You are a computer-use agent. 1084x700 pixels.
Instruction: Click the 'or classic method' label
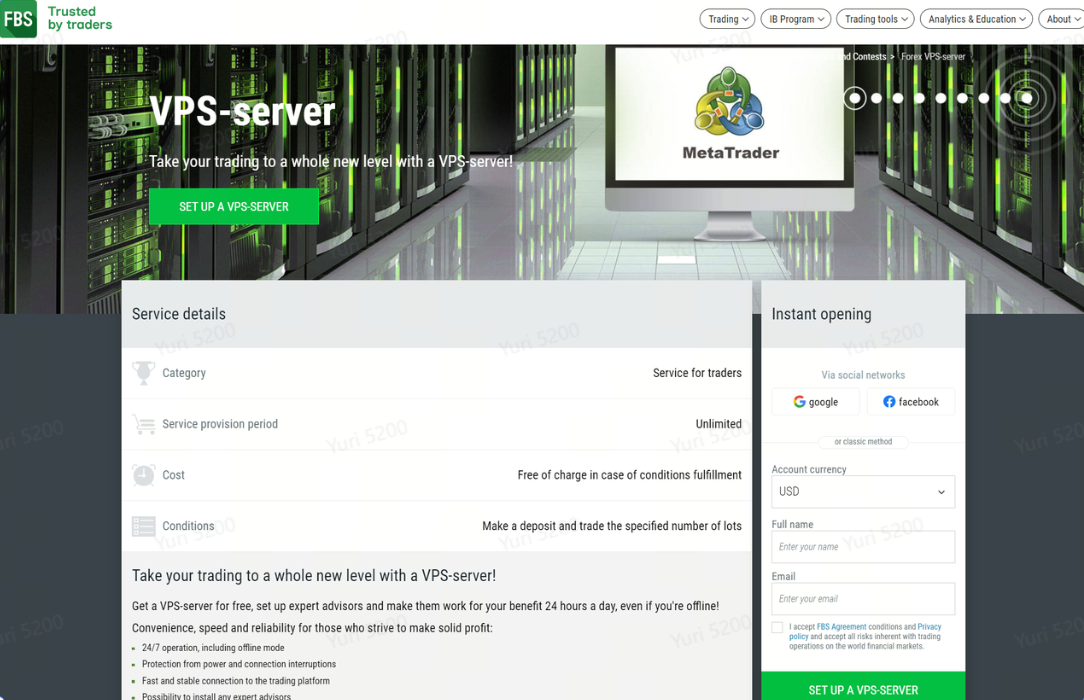point(863,442)
